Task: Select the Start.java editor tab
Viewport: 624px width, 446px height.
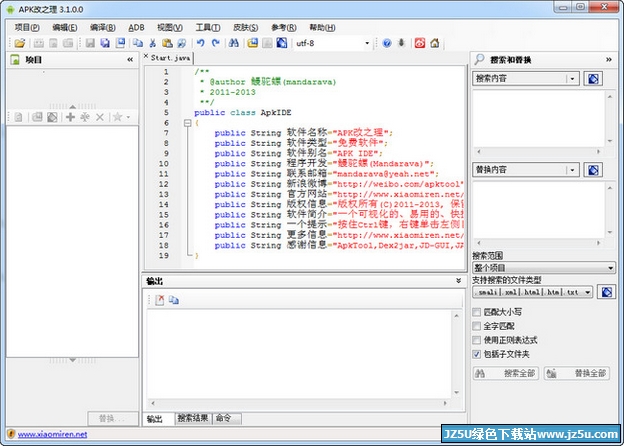Action: tap(170, 58)
